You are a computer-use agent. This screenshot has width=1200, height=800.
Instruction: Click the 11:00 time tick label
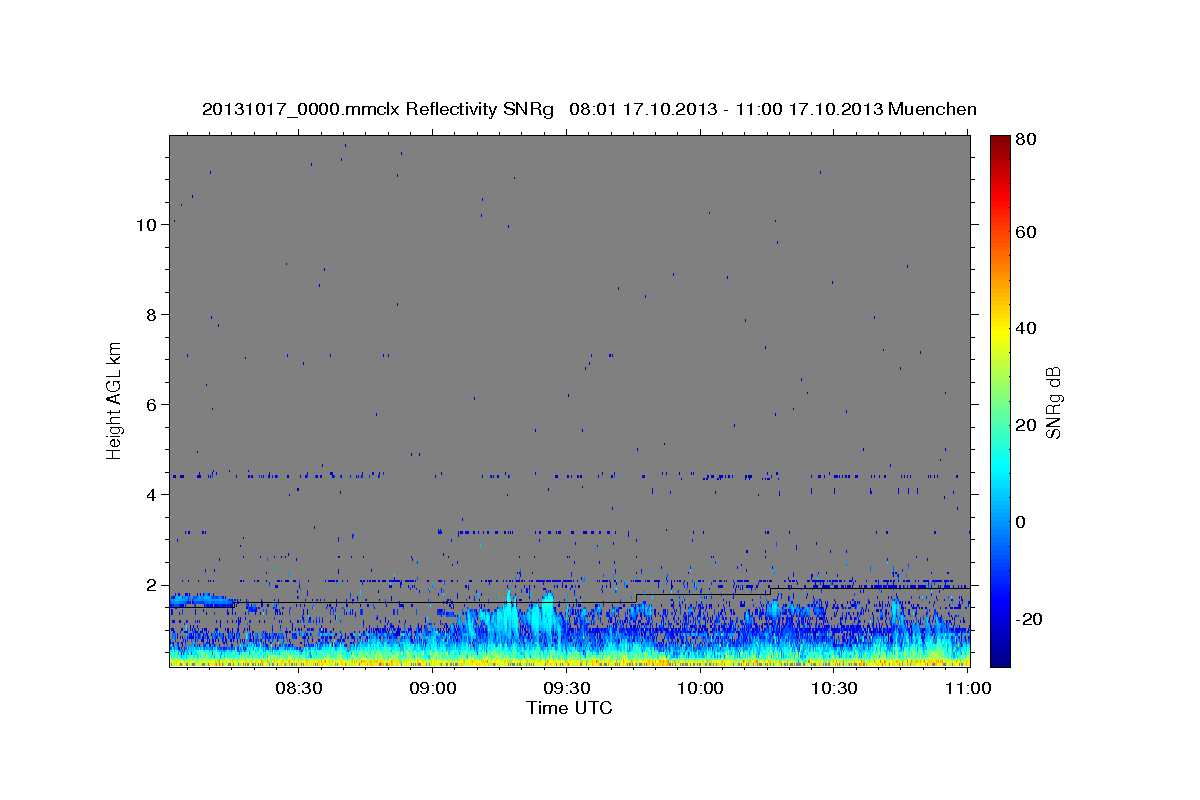pos(967,688)
